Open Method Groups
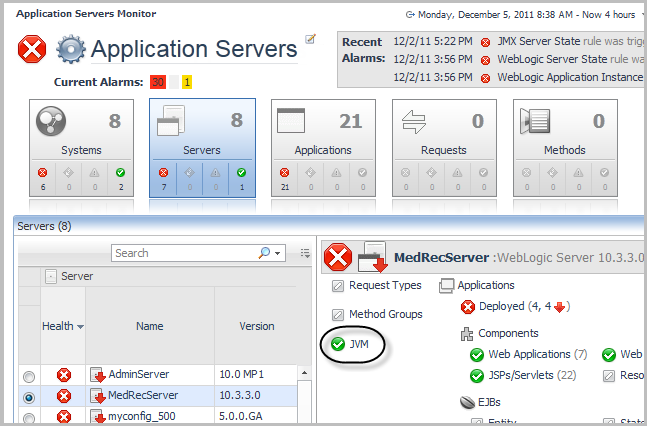This screenshot has height=426, width=647. coord(386,315)
